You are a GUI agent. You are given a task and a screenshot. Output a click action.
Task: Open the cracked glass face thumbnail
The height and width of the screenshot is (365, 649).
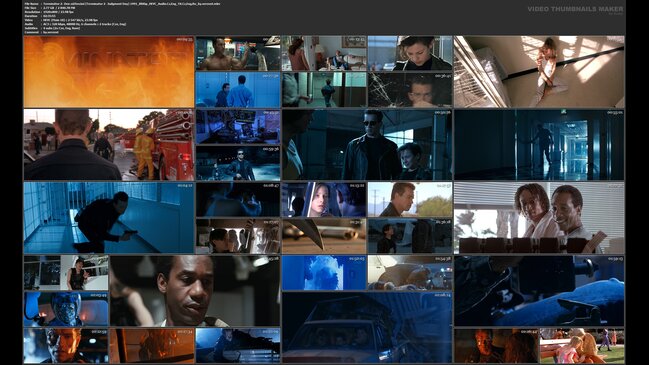(410, 90)
